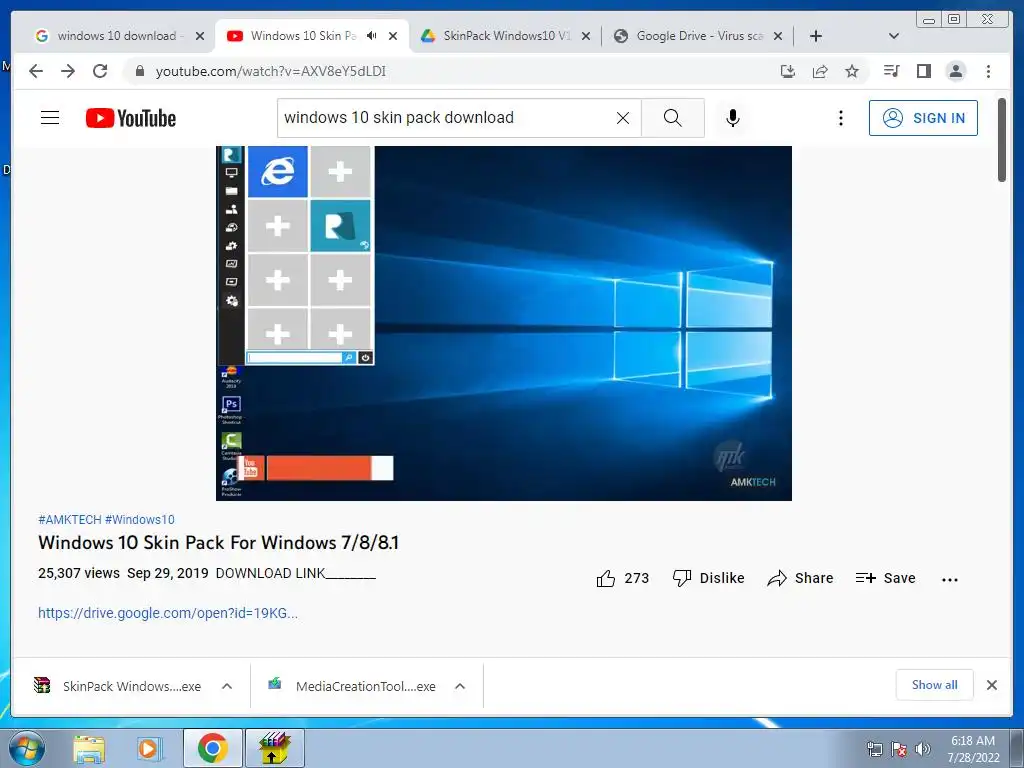Dislike the video

pos(709,578)
